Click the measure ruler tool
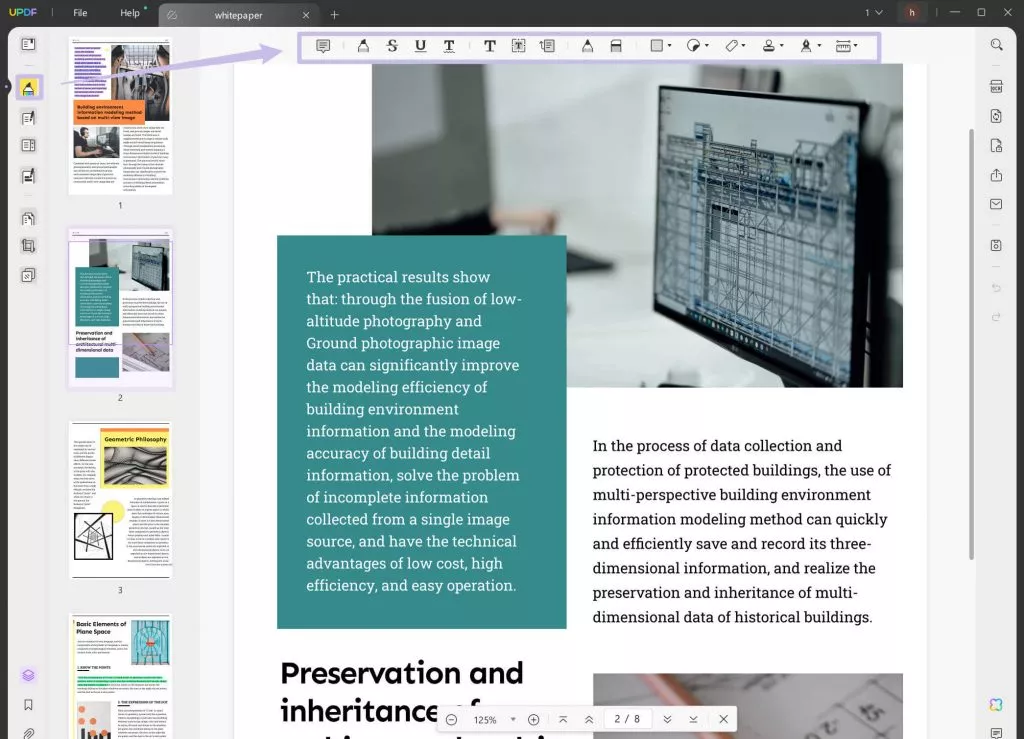1024x739 pixels. pyautogui.click(x=843, y=46)
